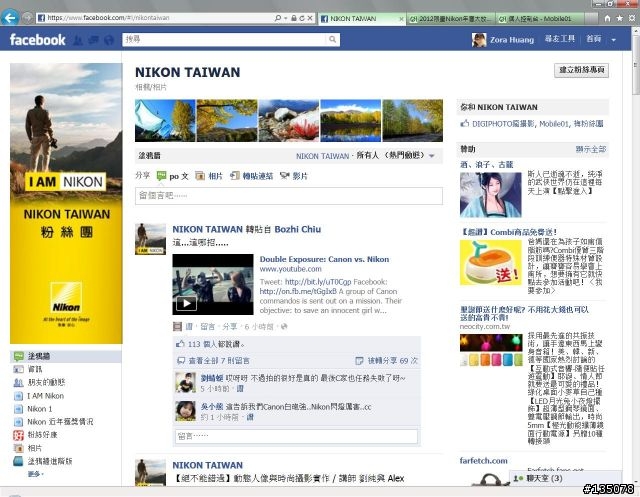
Task: Click the browser forward arrow button
Action: pyautogui.click(x=27, y=18)
